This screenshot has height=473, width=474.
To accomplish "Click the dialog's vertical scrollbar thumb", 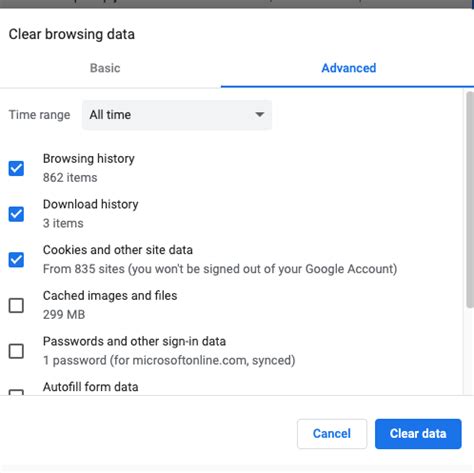I will click(x=470, y=200).
